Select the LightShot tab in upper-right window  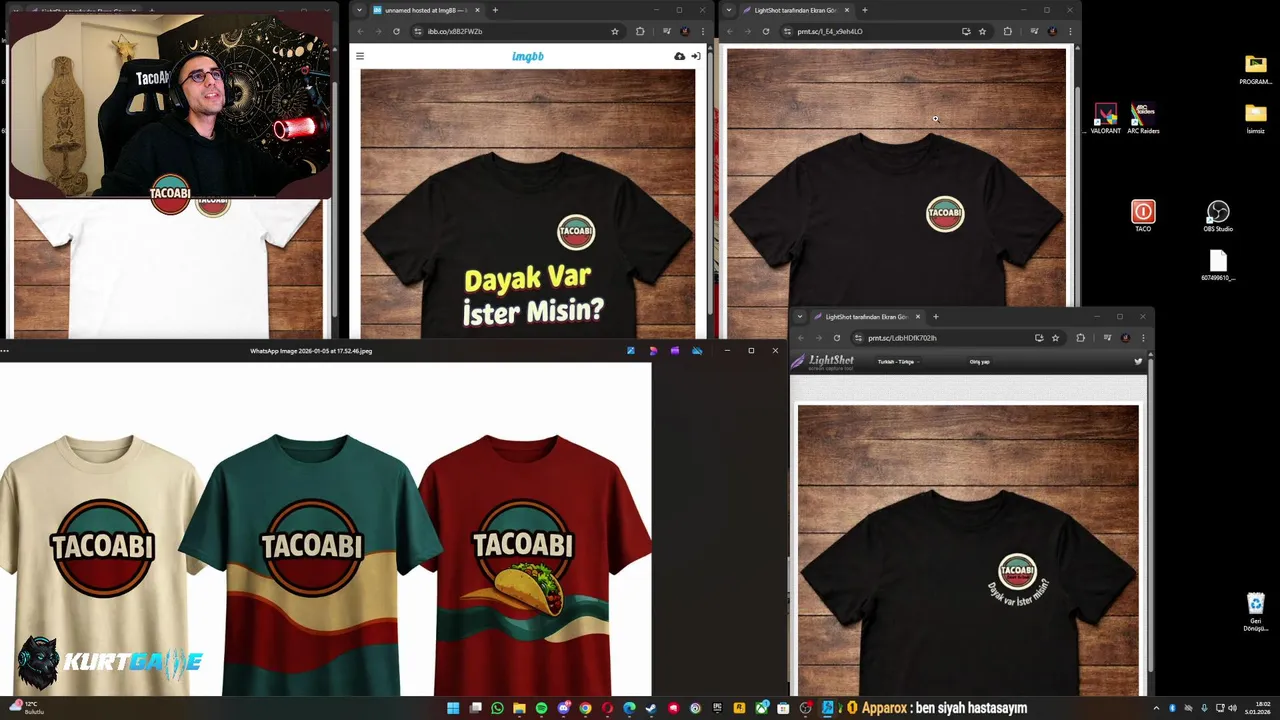point(797,10)
